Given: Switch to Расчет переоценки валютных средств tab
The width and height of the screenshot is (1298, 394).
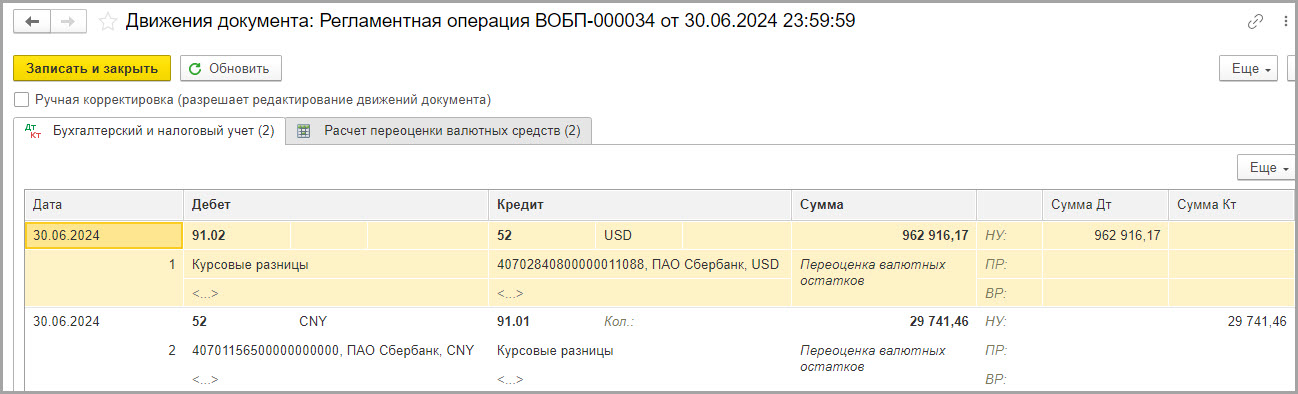Looking at the screenshot, I should 438,131.
